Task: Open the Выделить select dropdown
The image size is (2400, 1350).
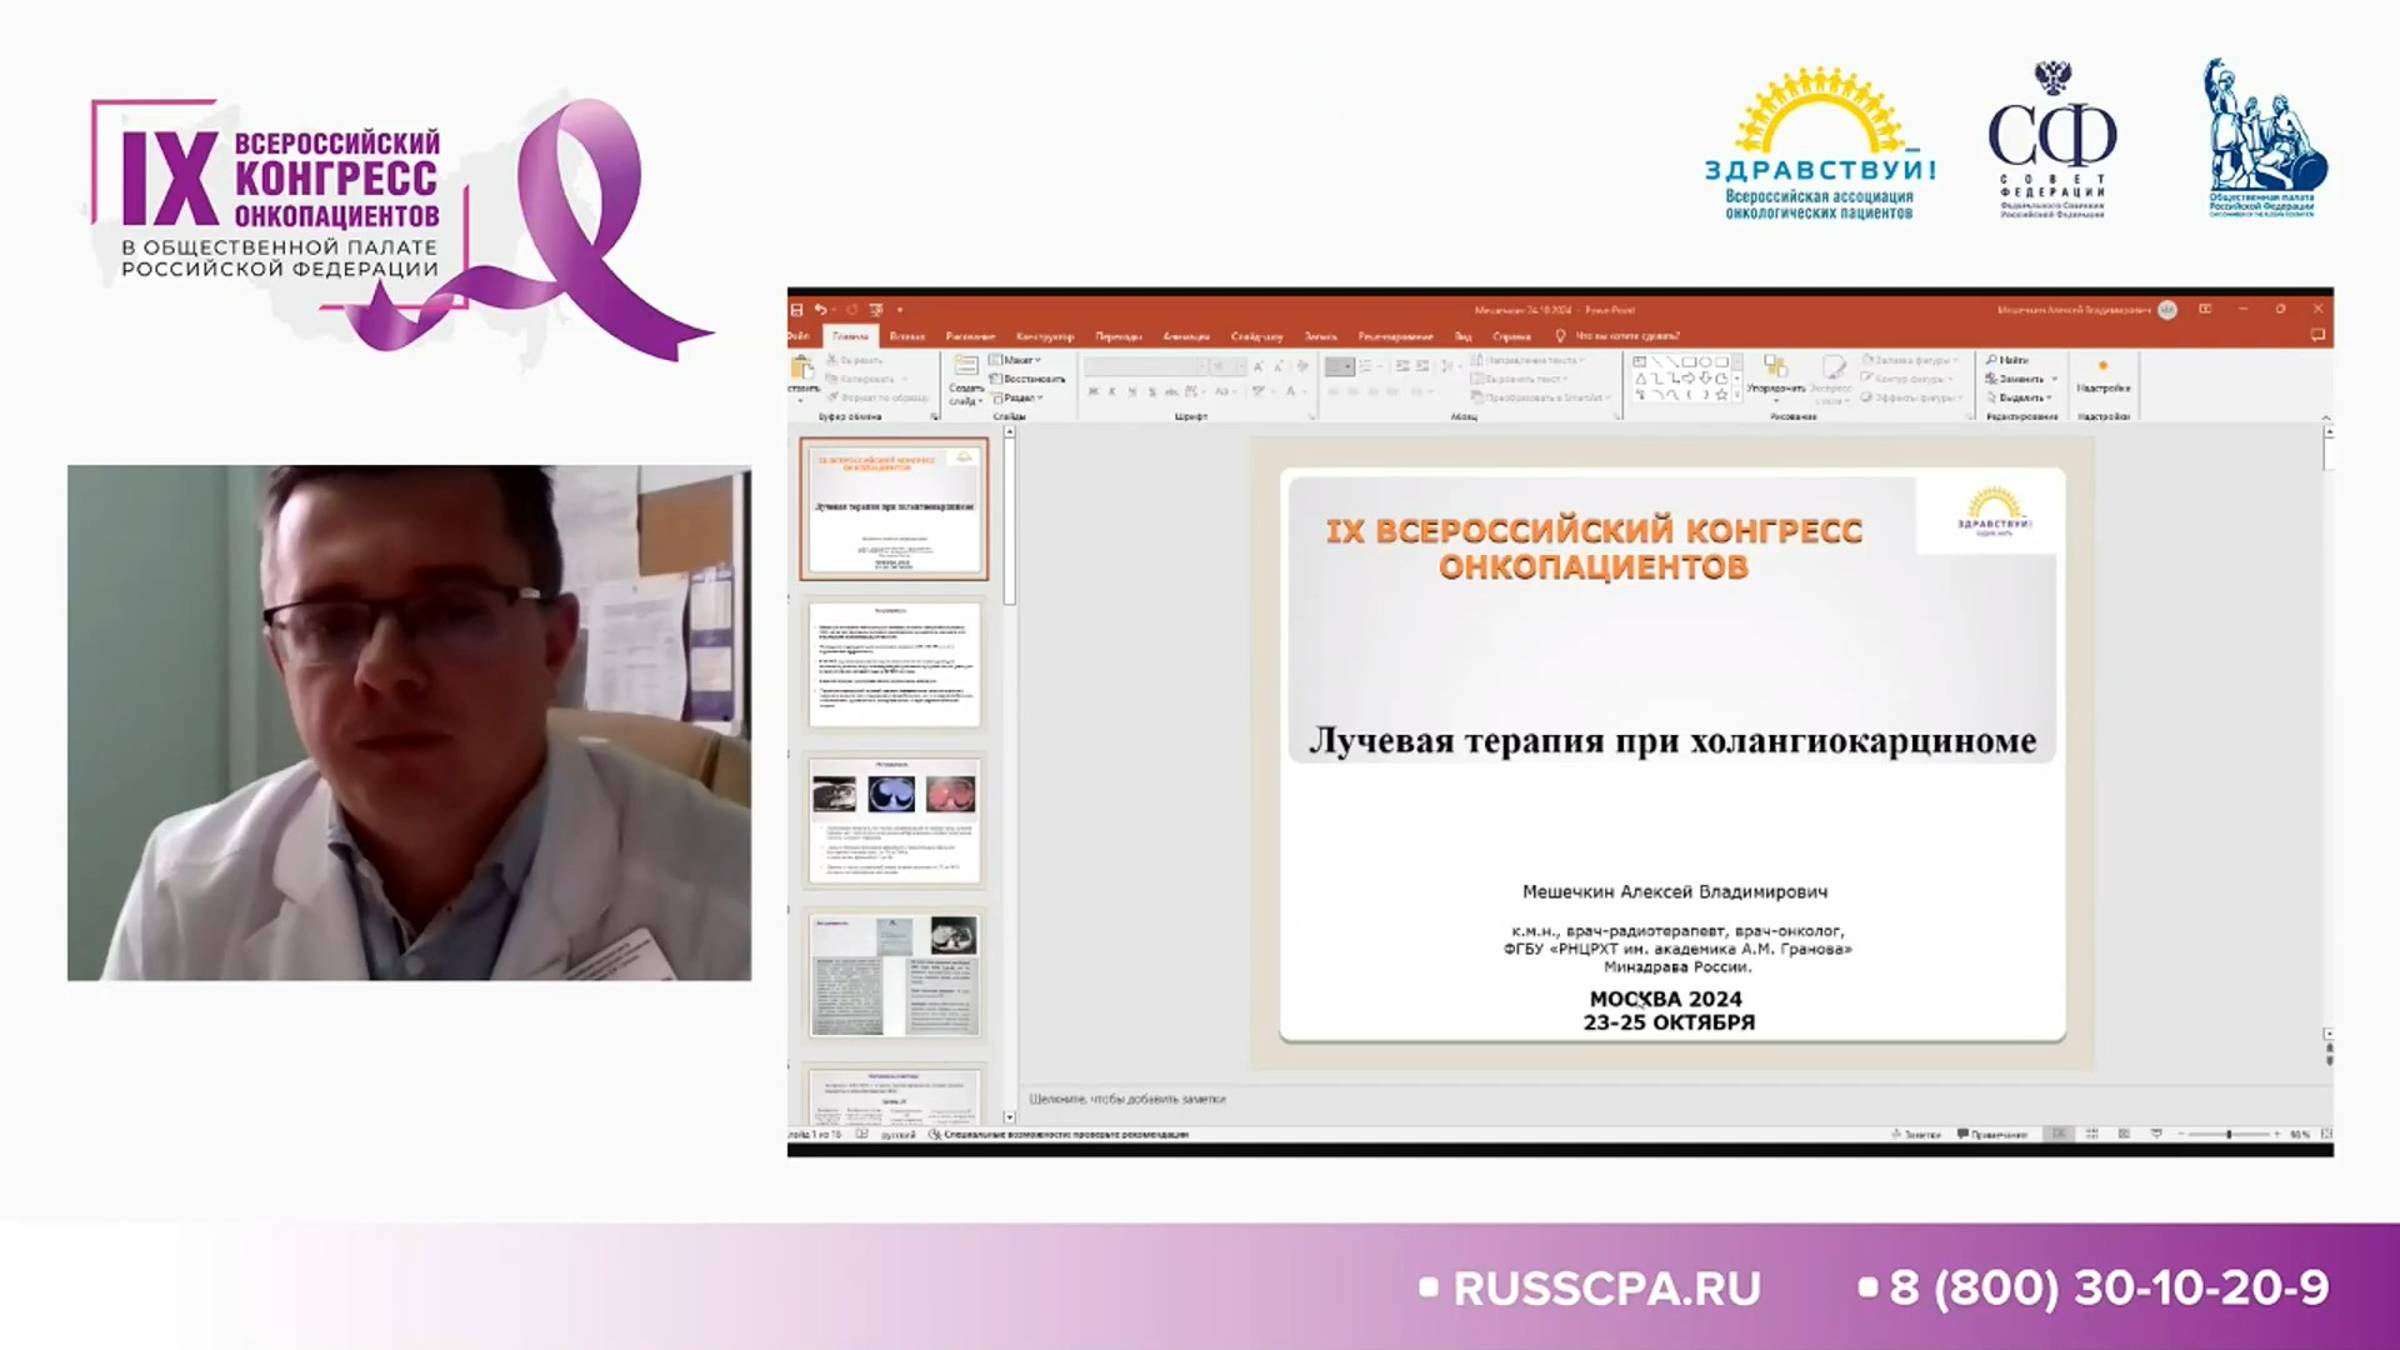Action: (x=2022, y=398)
